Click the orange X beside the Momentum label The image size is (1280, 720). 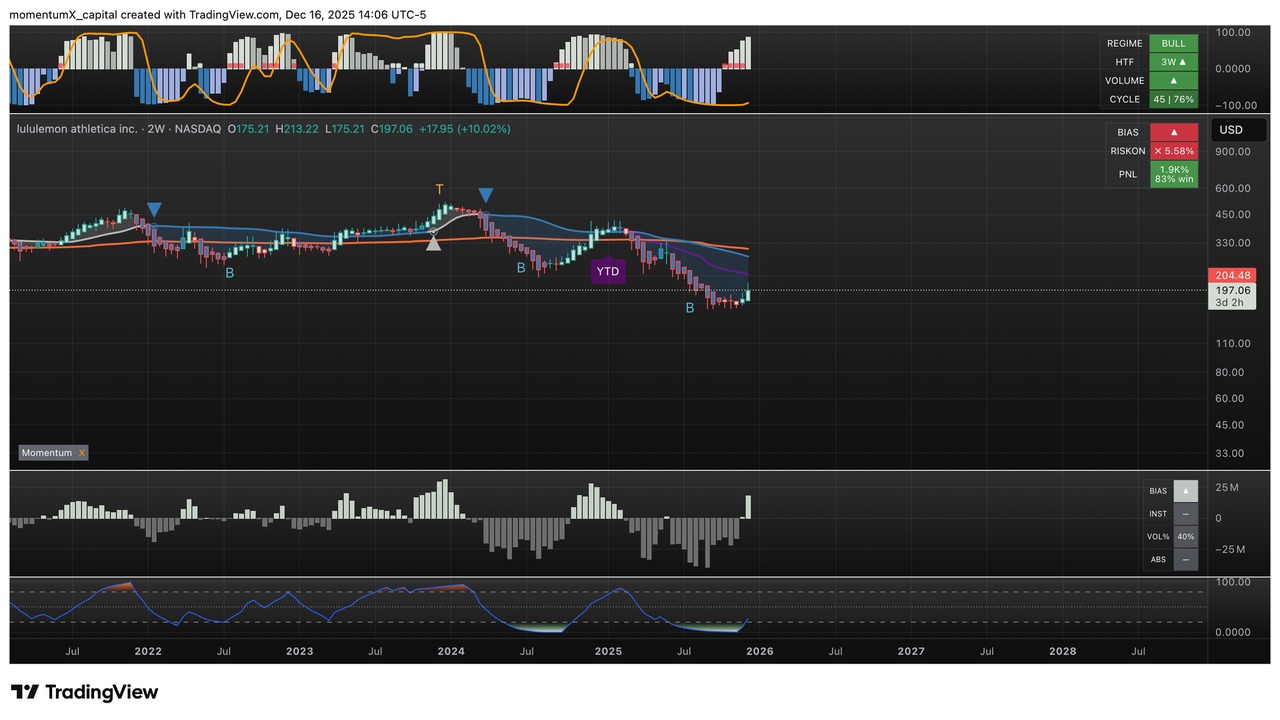(82, 453)
